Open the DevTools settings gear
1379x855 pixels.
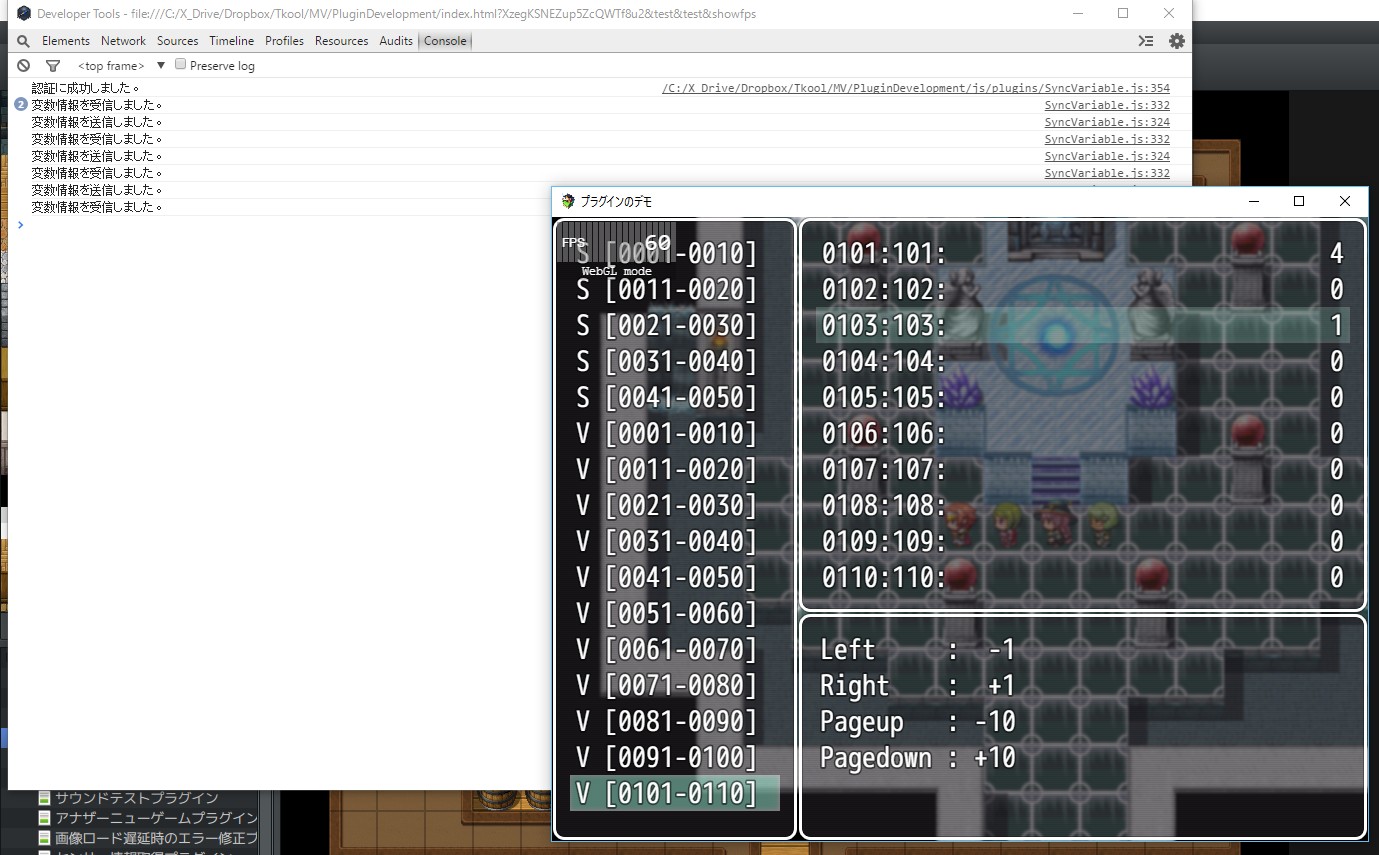click(1177, 41)
